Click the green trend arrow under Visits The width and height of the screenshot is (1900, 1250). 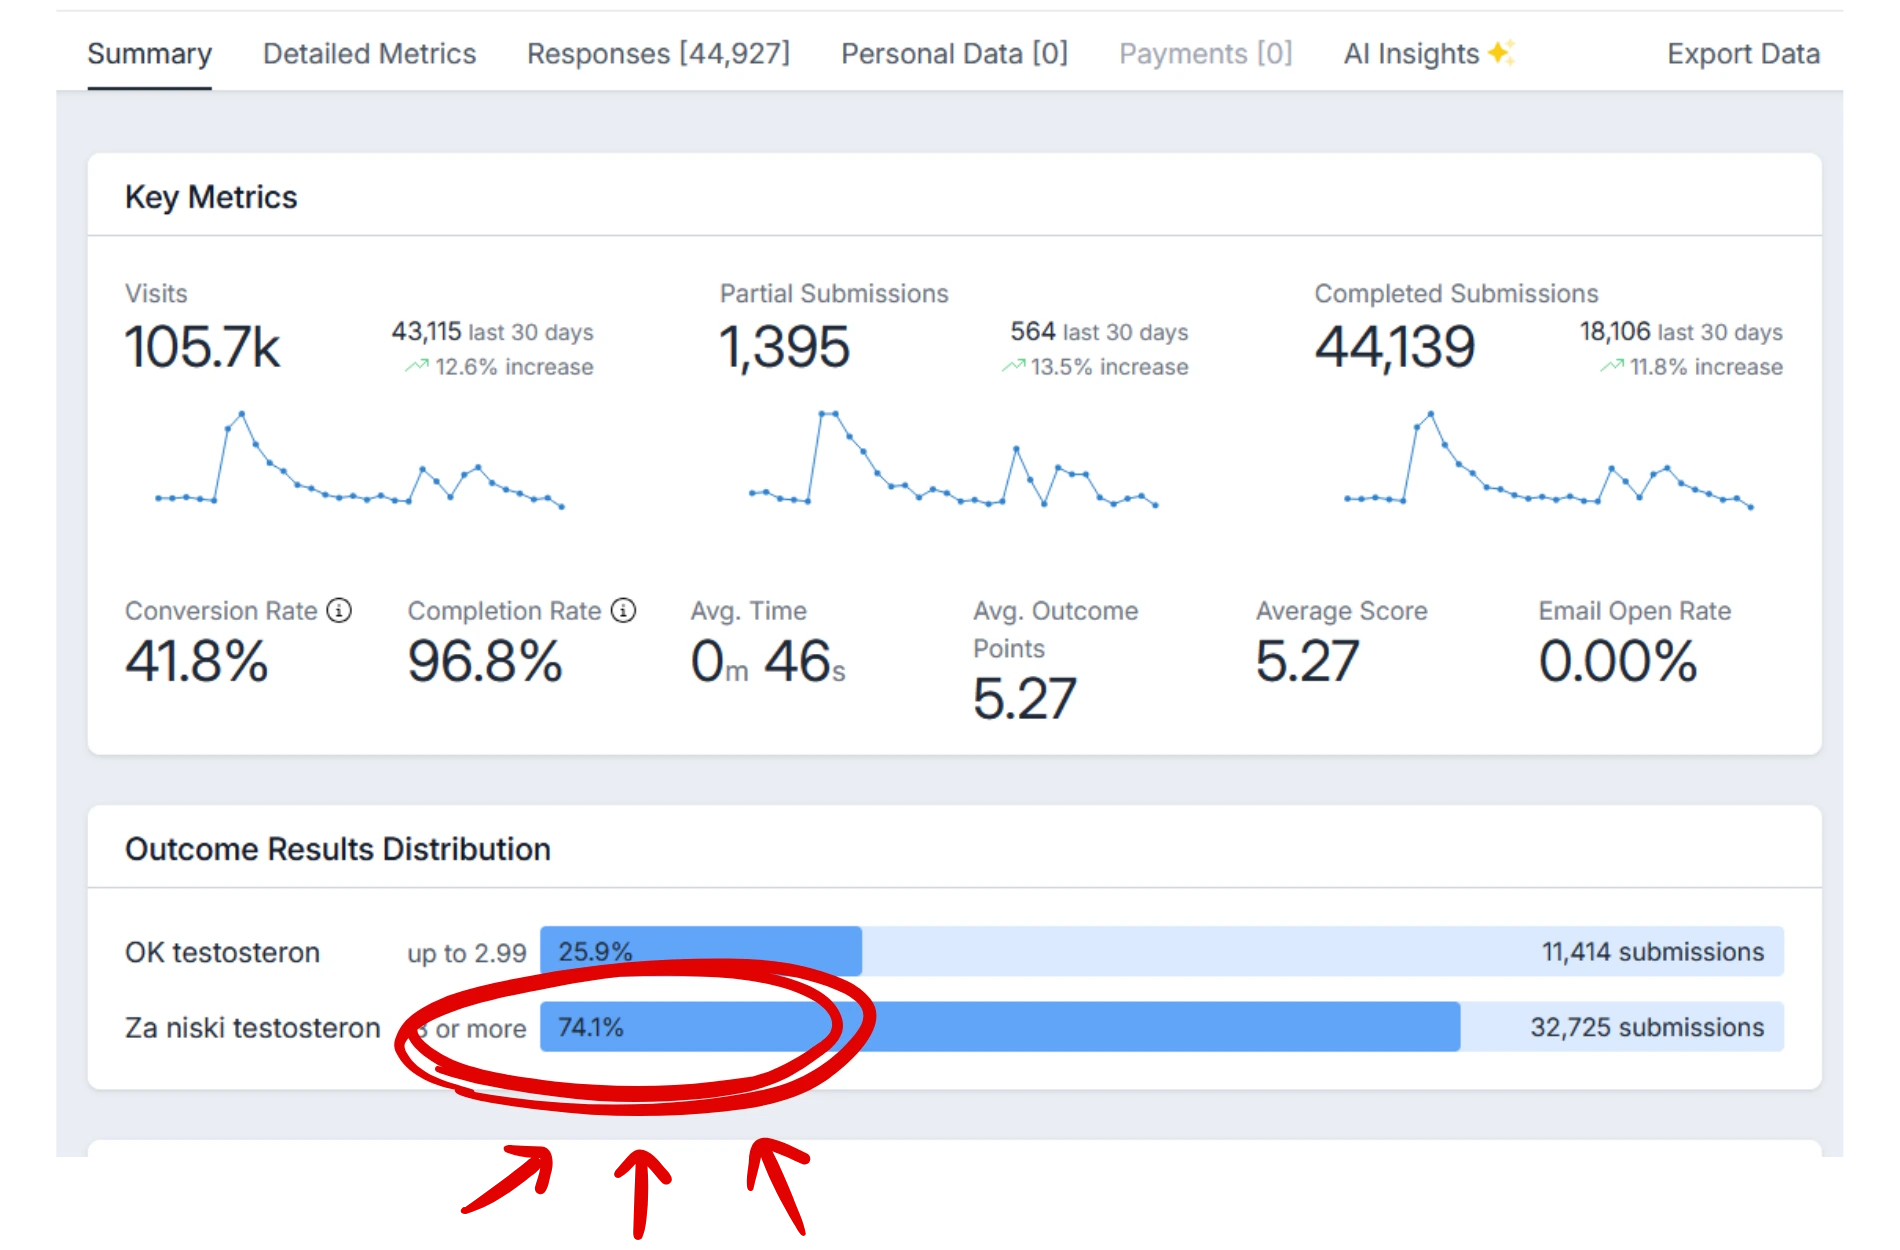click(416, 367)
